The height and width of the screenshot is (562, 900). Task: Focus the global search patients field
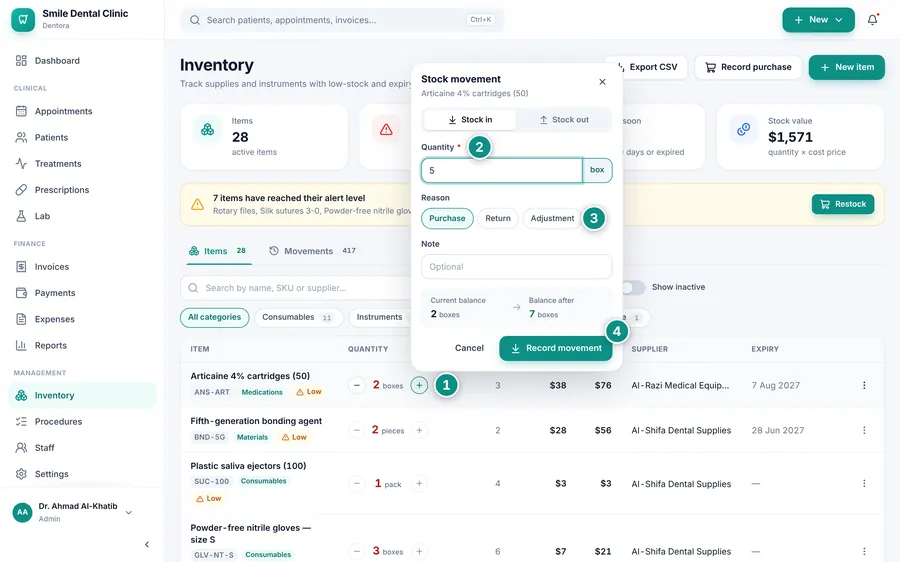click(342, 20)
